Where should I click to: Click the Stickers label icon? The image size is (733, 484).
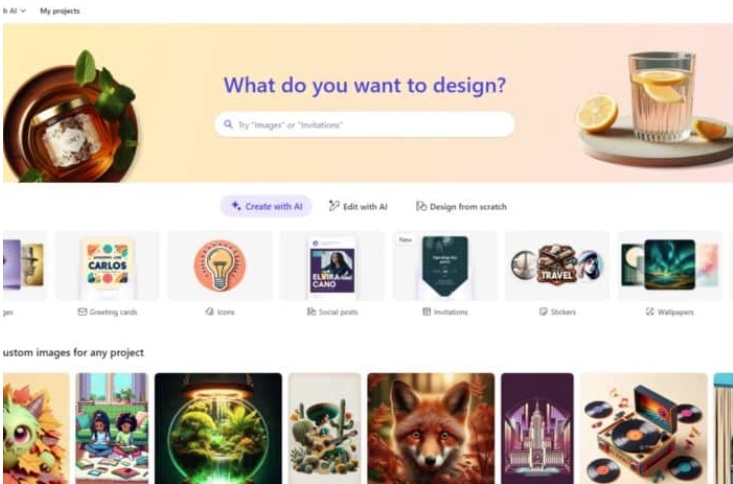543,312
